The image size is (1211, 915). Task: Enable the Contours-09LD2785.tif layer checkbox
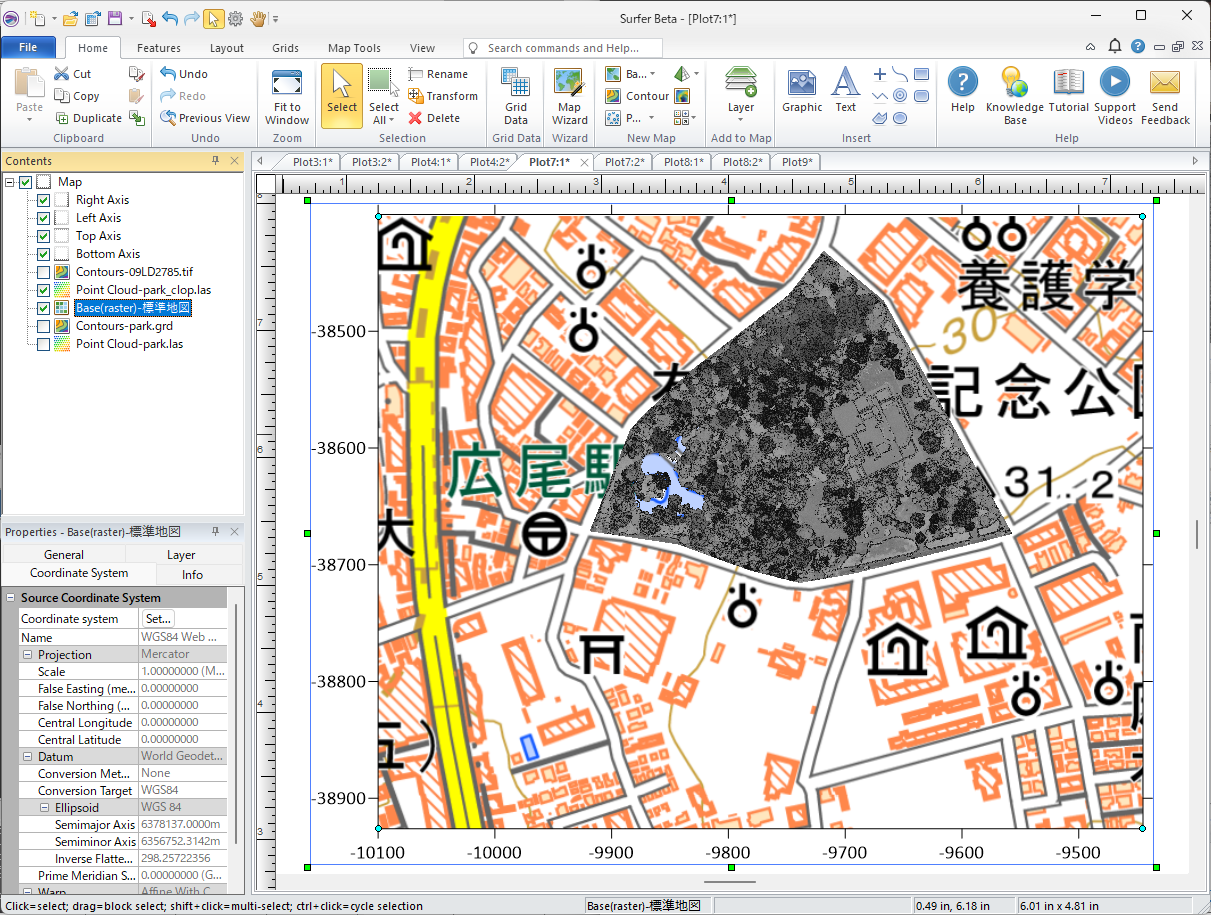click(x=43, y=272)
